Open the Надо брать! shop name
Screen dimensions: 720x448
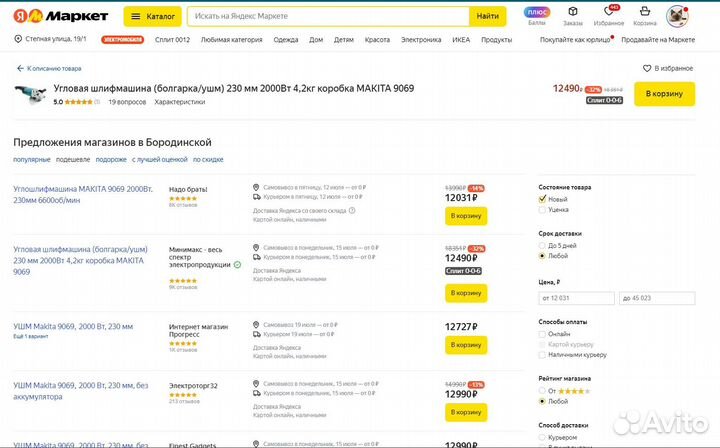coord(188,189)
